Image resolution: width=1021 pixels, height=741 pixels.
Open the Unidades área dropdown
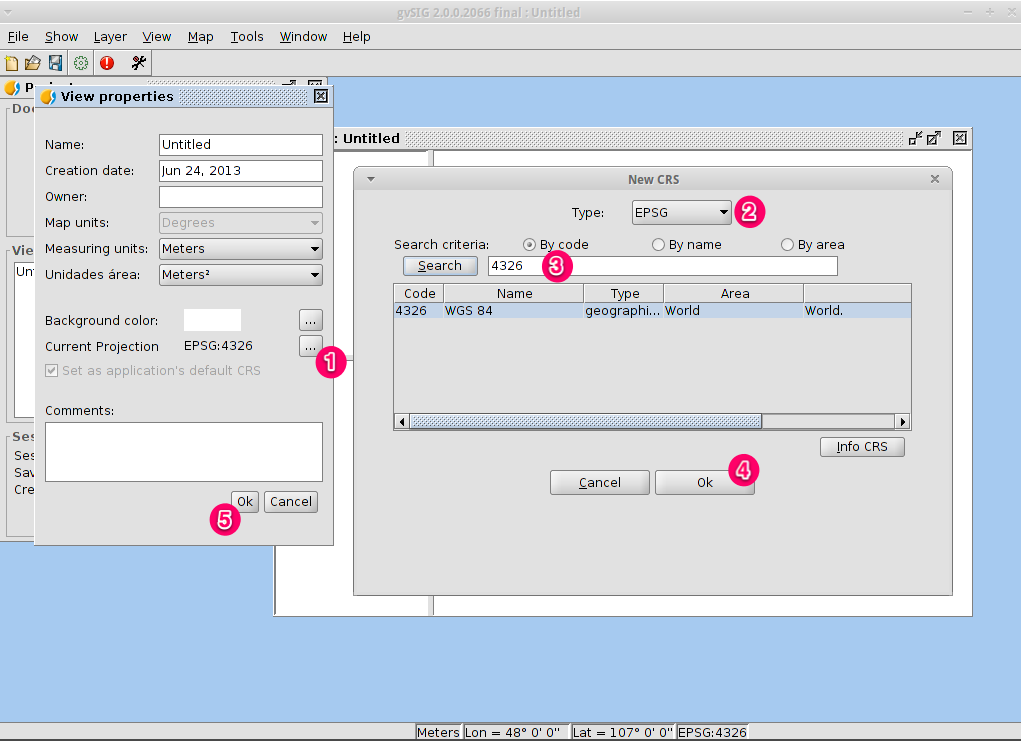coord(241,275)
